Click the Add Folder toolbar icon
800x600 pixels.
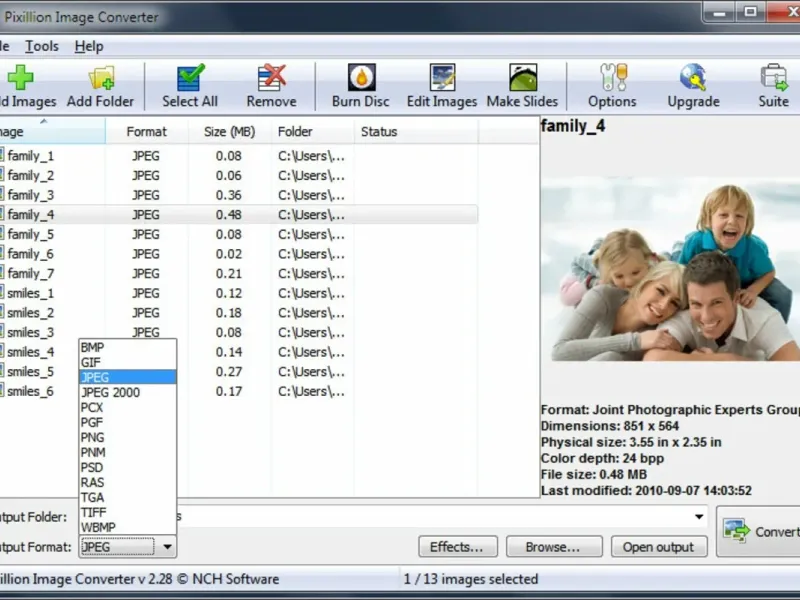(102, 78)
